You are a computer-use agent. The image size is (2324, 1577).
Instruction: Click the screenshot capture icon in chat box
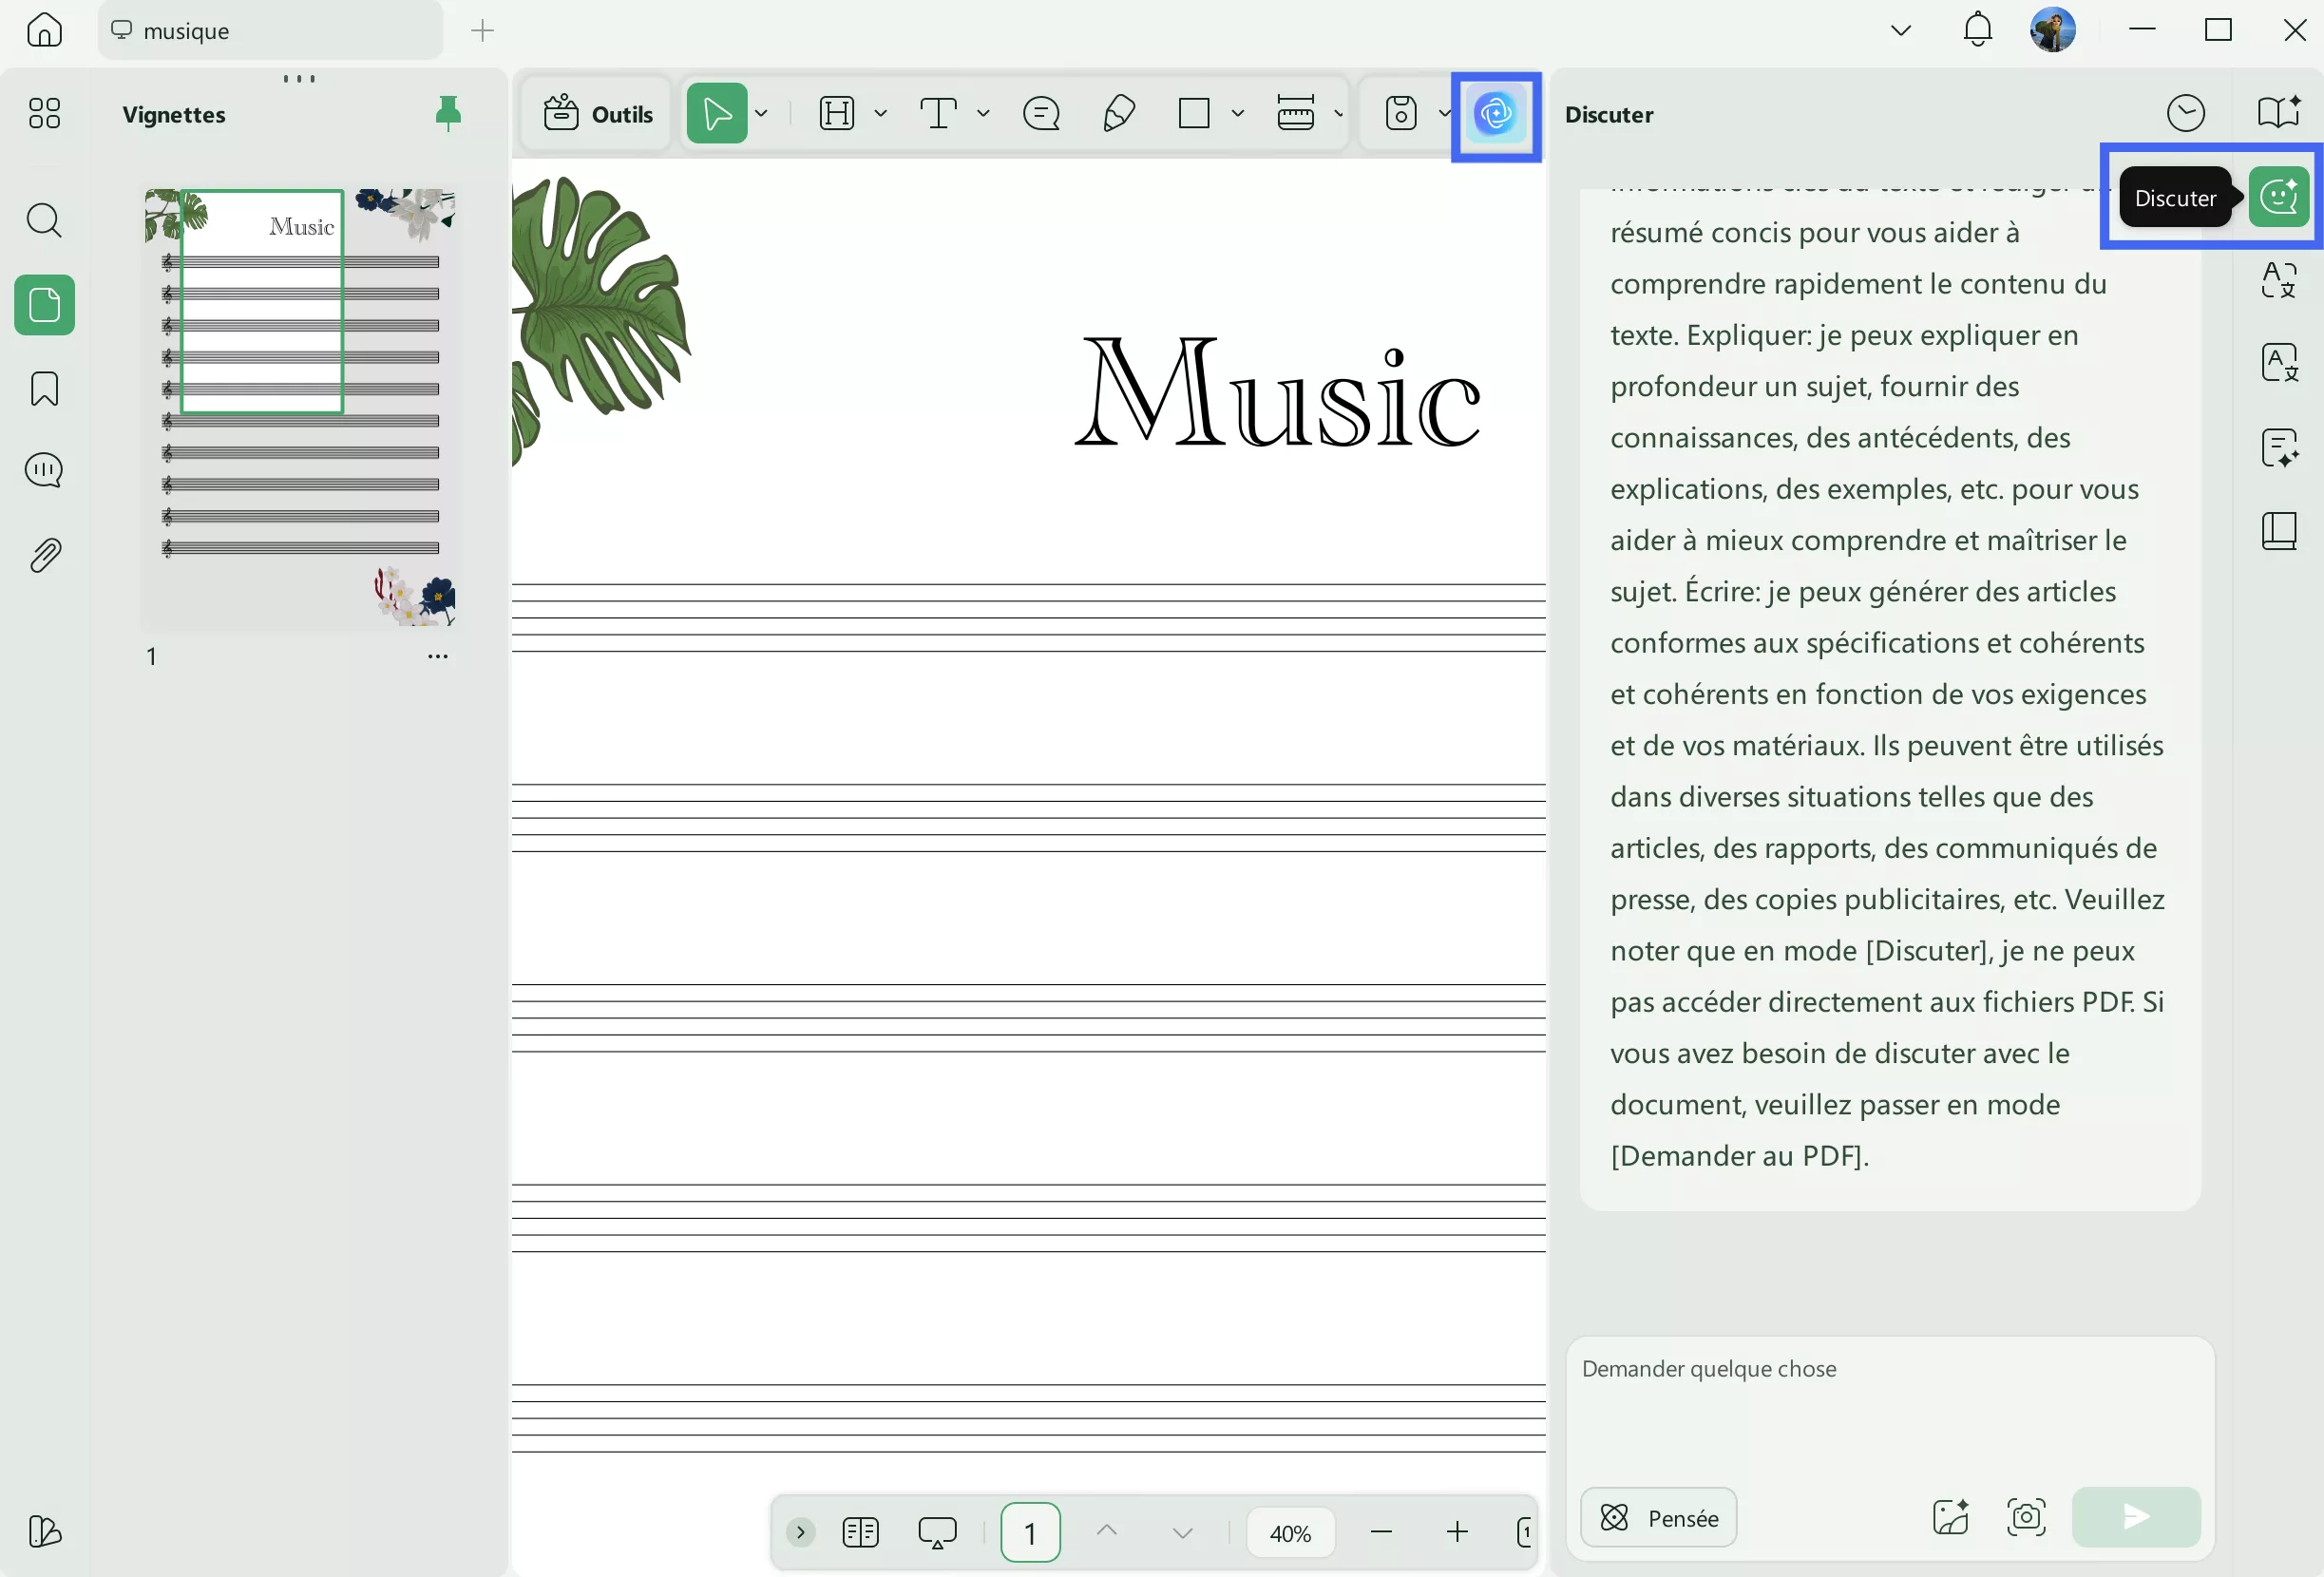[2026, 1517]
